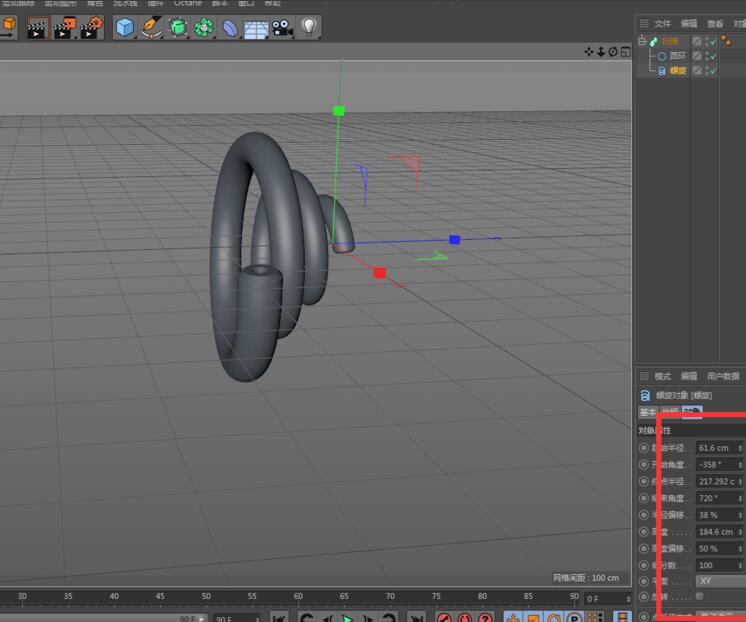
Task: Toggle the green checkmark for the sweep object
Action: [713, 41]
